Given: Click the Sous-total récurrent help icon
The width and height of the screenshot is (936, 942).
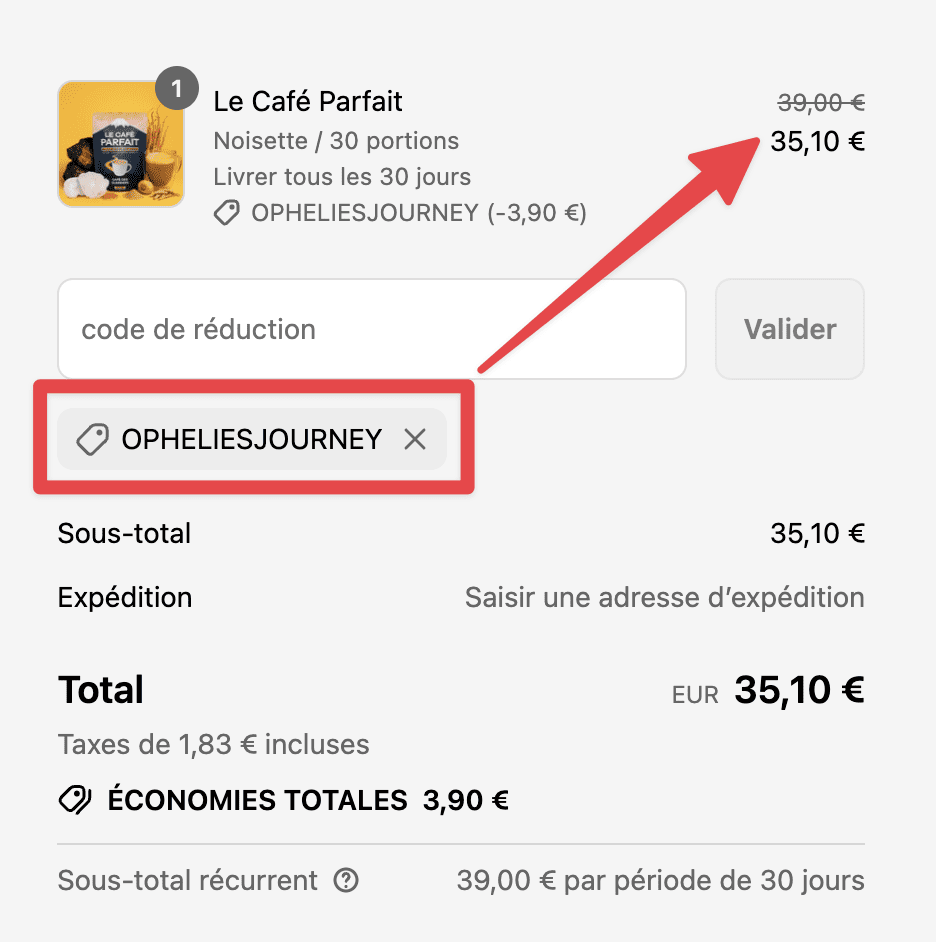Looking at the screenshot, I should (346, 880).
